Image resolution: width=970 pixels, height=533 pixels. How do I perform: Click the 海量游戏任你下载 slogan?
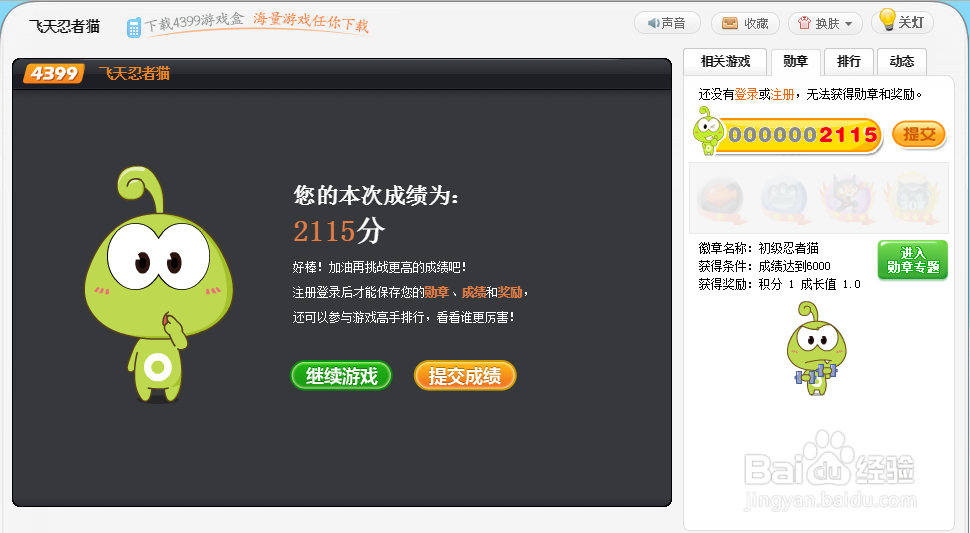click(x=311, y=22)
